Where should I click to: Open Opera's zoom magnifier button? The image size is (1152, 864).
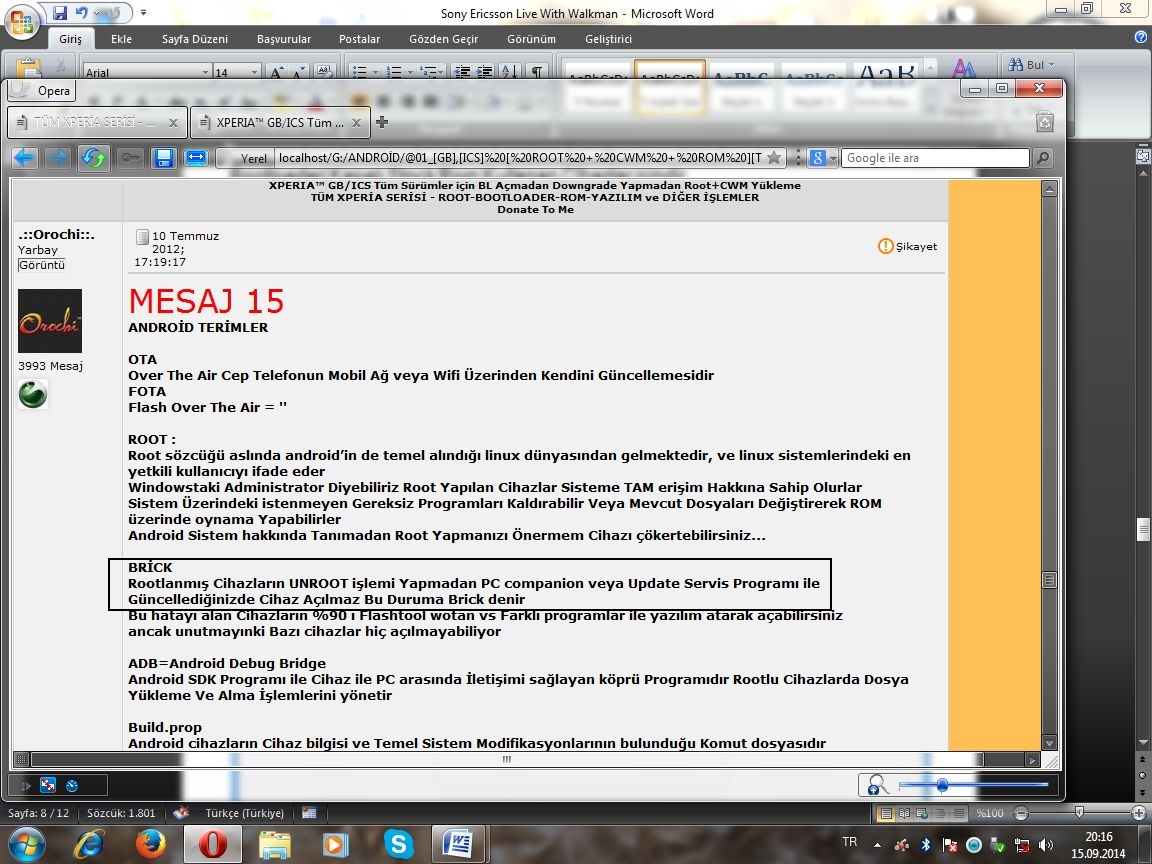(876, 785)
